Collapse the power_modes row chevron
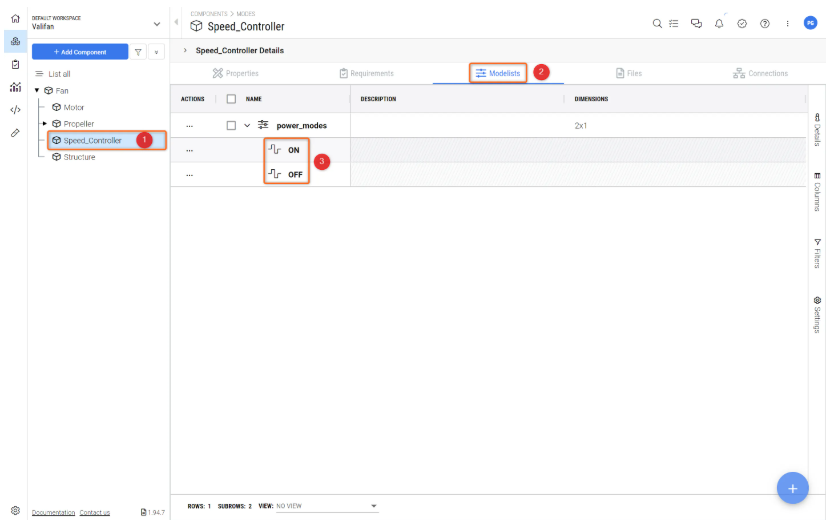 (247, 126)
